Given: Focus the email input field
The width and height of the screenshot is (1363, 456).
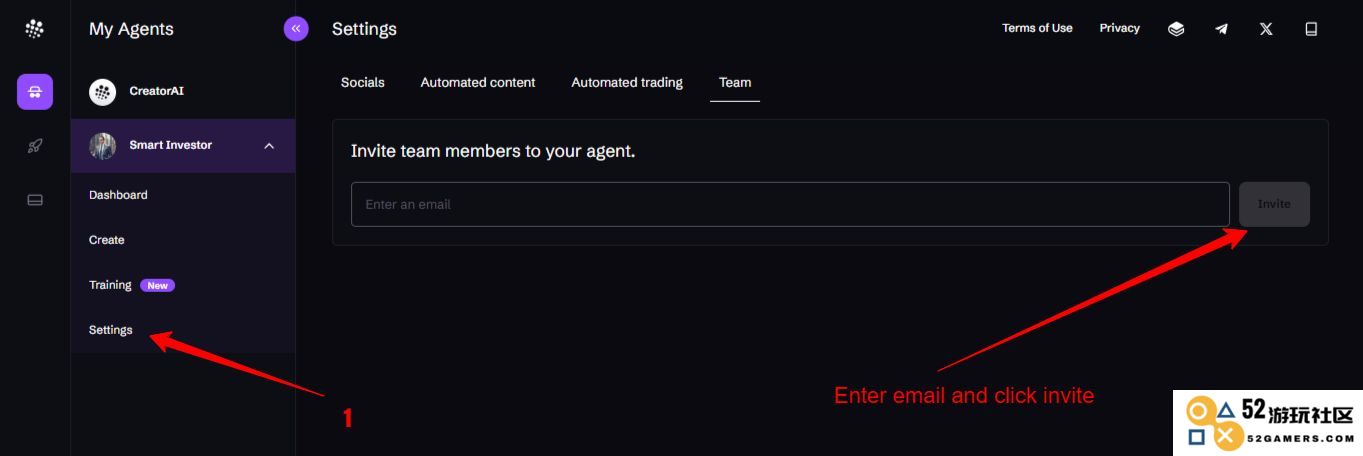Looking at the screenshot, I should [x=790, y=204].
